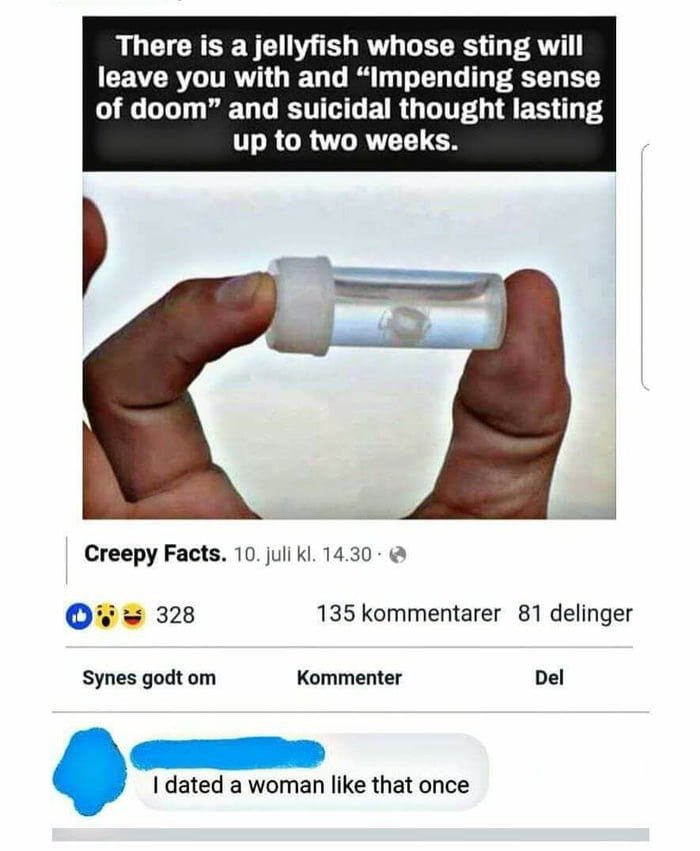Open the jellyfish vial photo
Screen dimensions: 700x851
349,345
